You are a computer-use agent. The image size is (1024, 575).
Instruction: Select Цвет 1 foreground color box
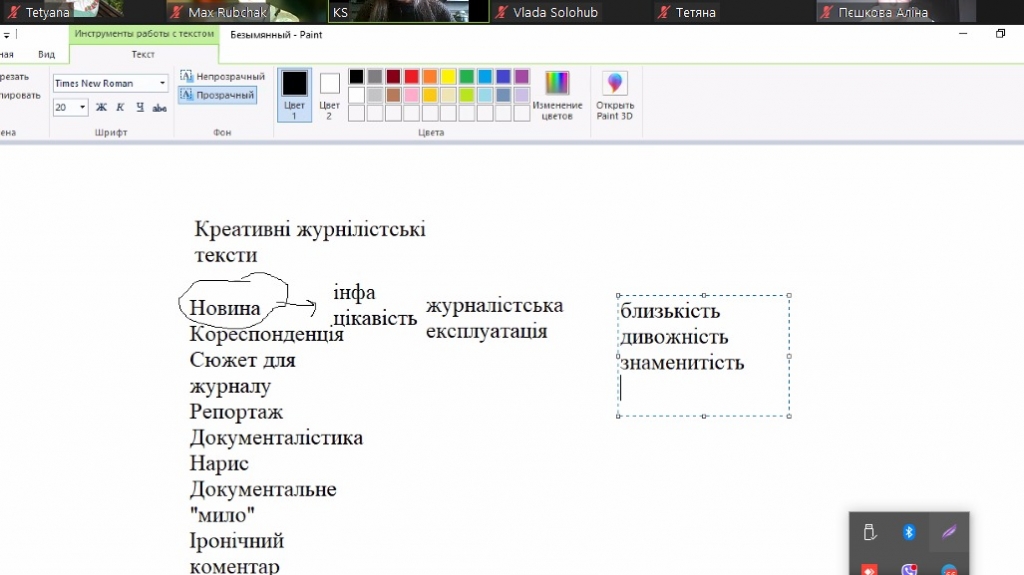294,95
